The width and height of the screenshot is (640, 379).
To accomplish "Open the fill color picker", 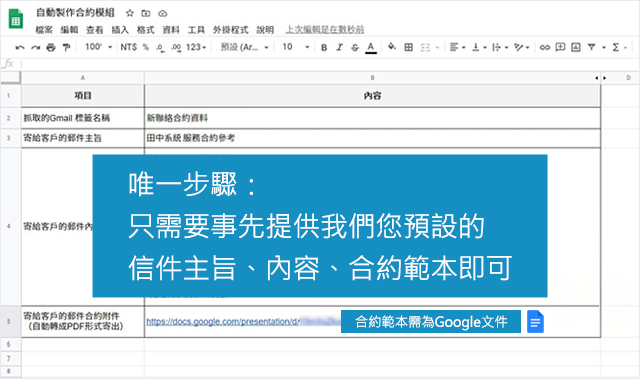I will pyautogui.click(x=392, y=47).
